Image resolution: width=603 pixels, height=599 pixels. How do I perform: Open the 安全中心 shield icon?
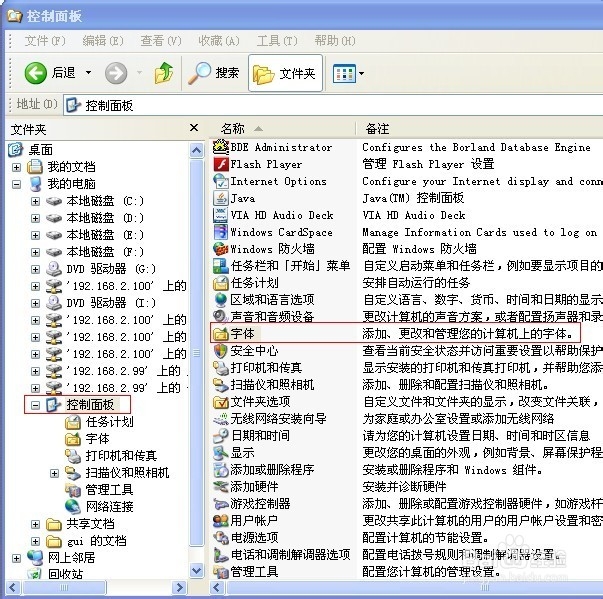[x=221, y=351]
